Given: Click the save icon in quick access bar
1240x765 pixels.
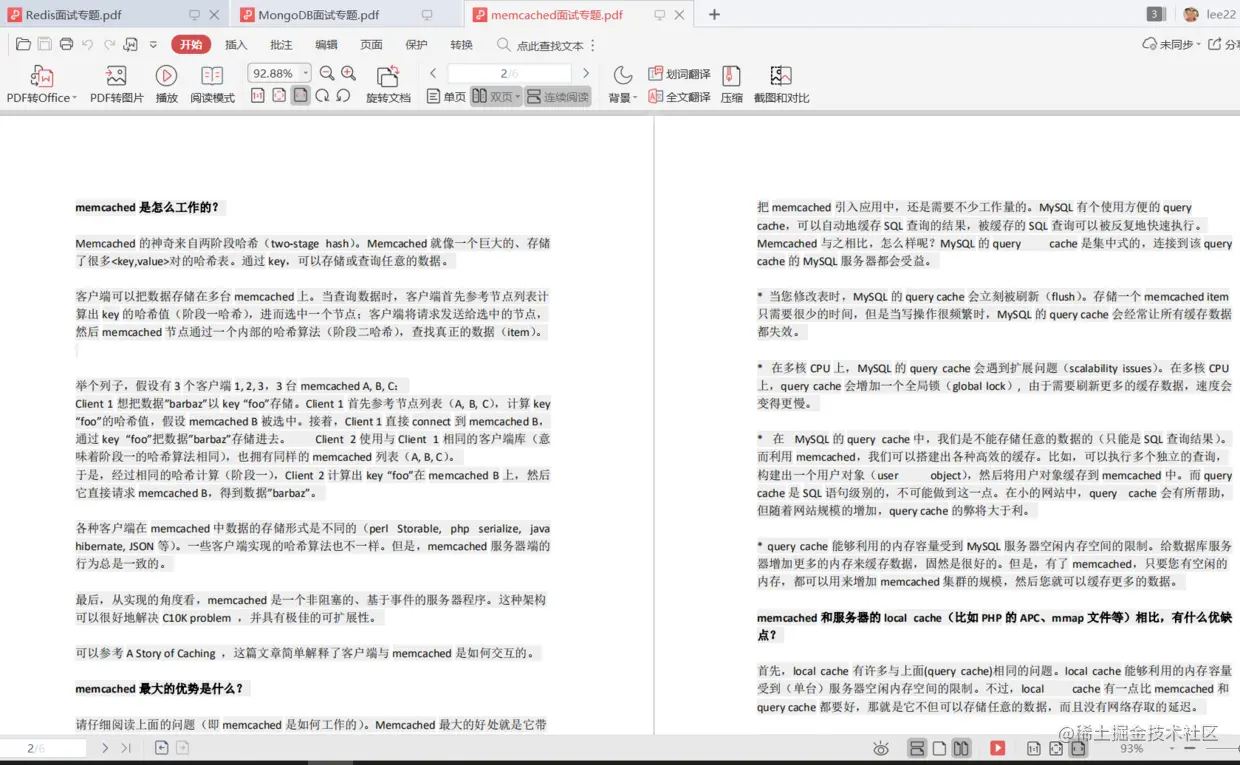Looking at the screenshot, I should point(45,45).
